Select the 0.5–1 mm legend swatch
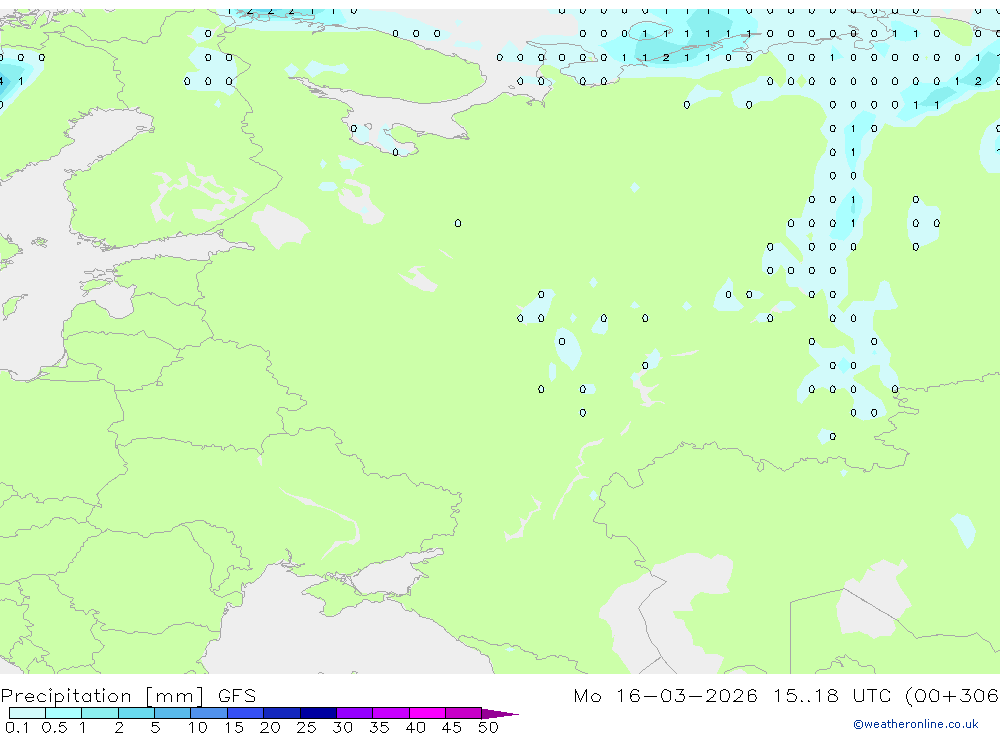Image resolution: width=1000 pixels, height=733 pixels. pos(64,713)
